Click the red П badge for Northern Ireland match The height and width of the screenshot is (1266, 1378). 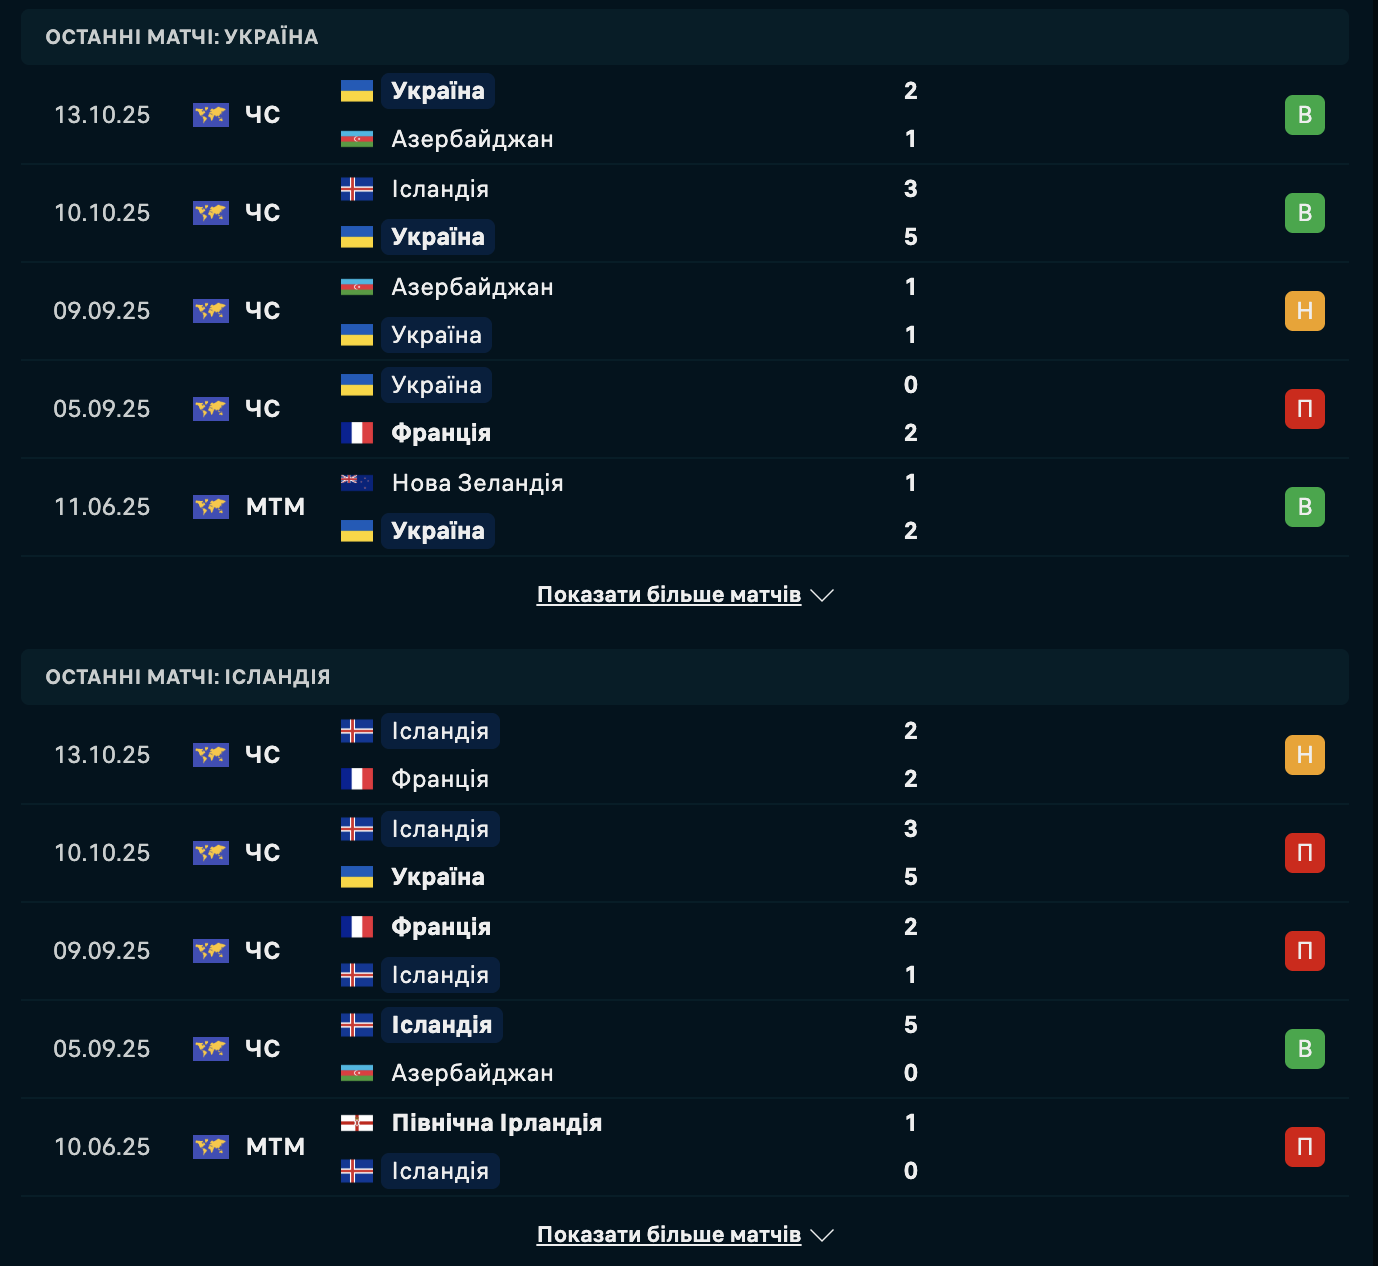point(1304,1147)
